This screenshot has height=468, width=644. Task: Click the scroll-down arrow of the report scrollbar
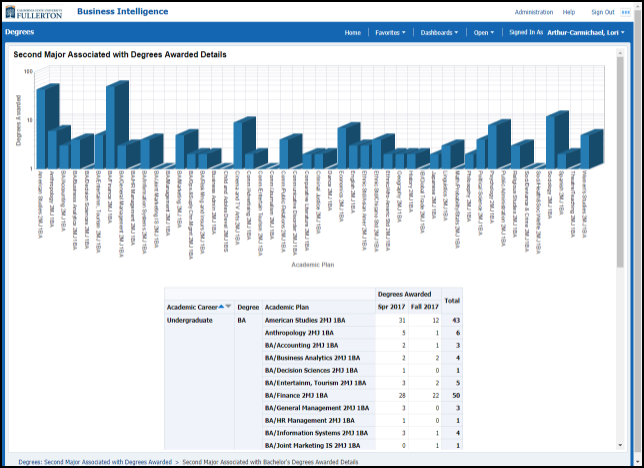(620, 445)
